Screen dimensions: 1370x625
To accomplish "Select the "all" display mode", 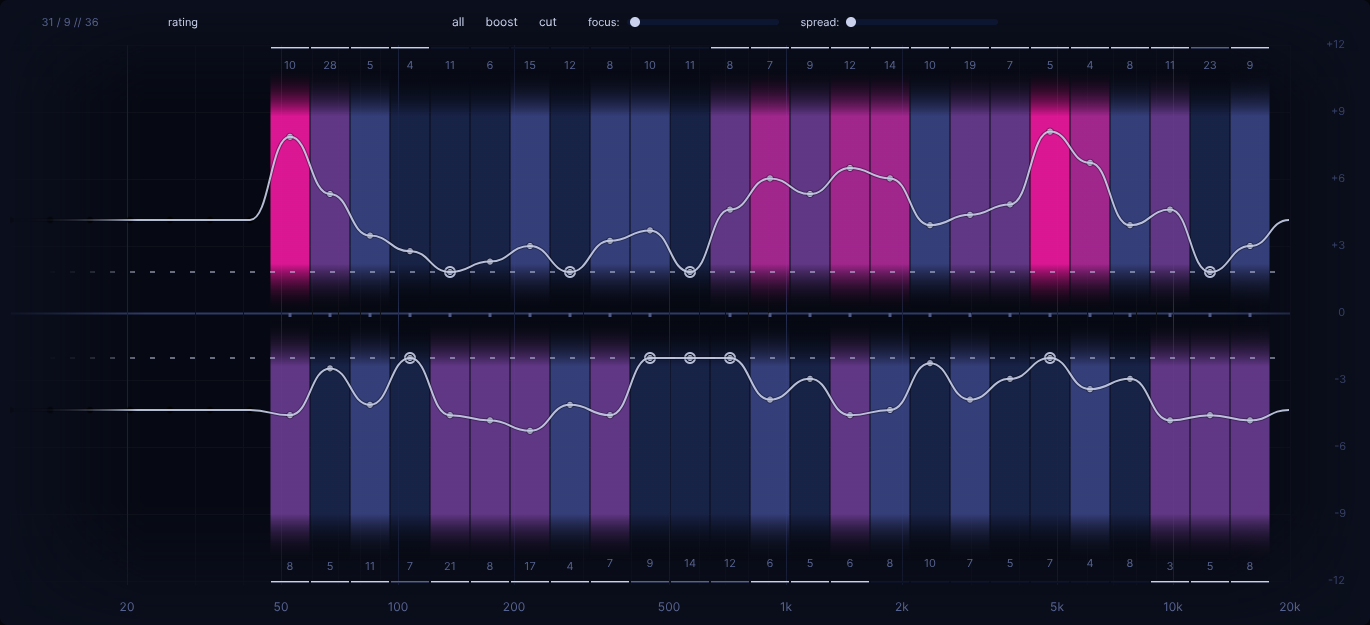I will click(x=458, y=22).
